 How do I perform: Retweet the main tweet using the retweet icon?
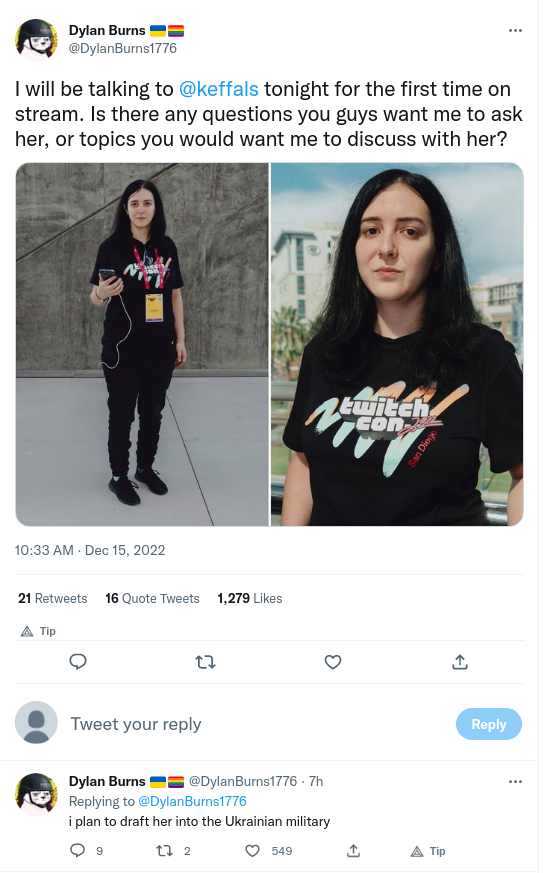206,661
